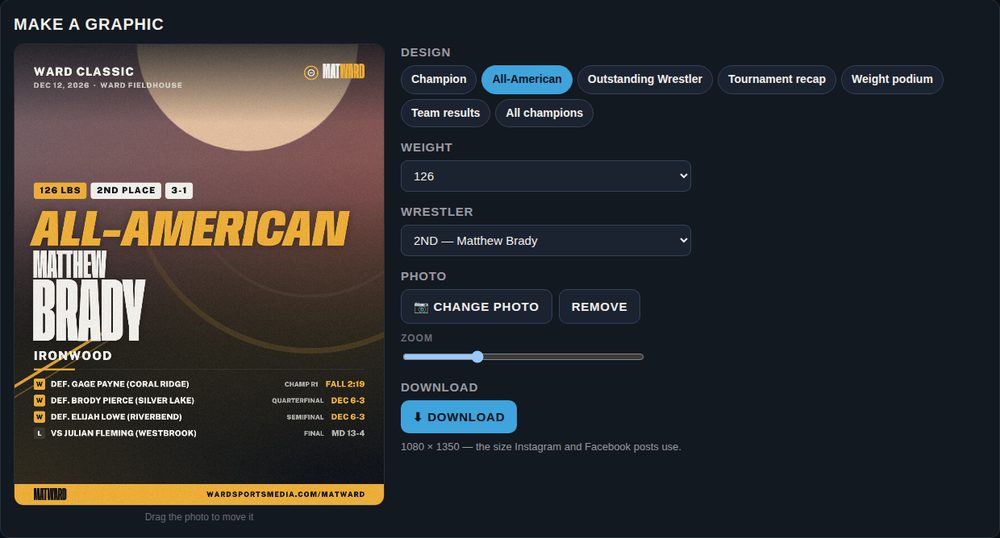The image size is (1000, 538).
Task: Click the W icon beside Gage Payne
Action: 40,384
